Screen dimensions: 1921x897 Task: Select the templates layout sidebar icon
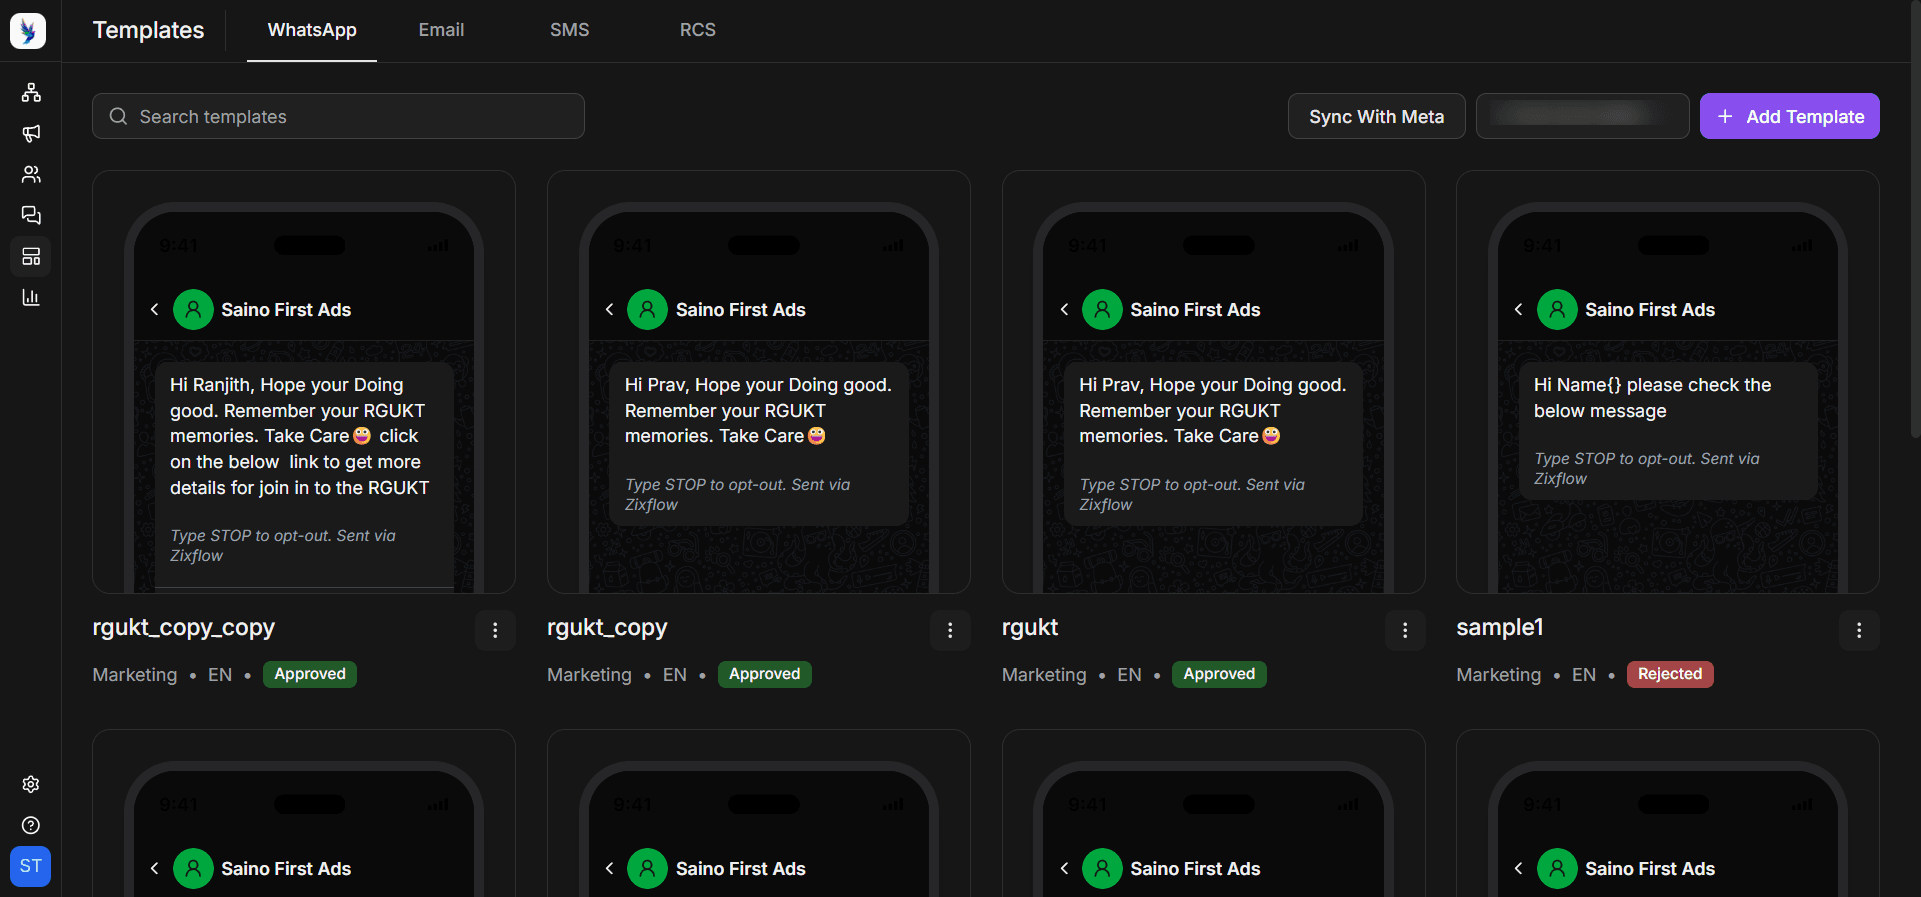tap(31, 256)
